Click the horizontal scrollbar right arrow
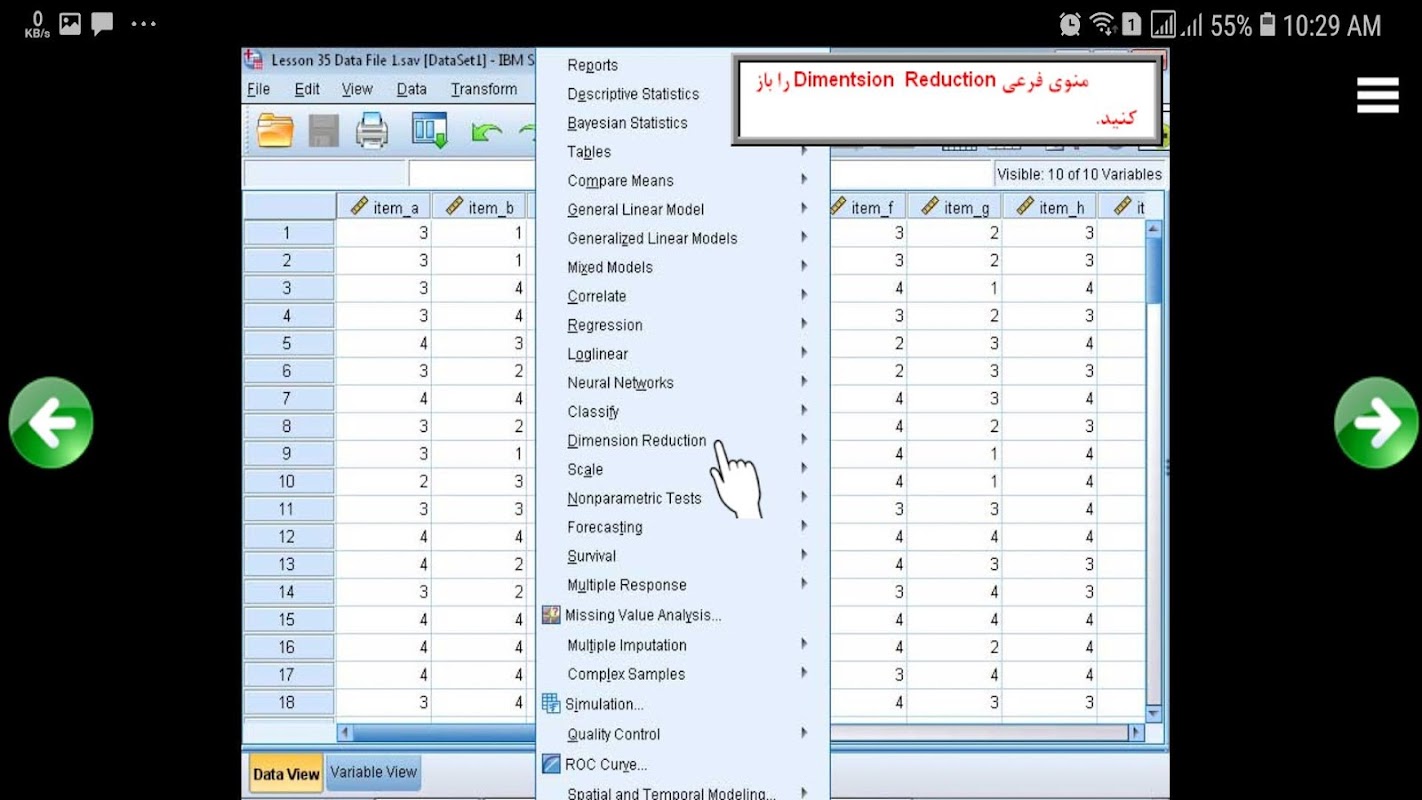 tap(1135, 733)
